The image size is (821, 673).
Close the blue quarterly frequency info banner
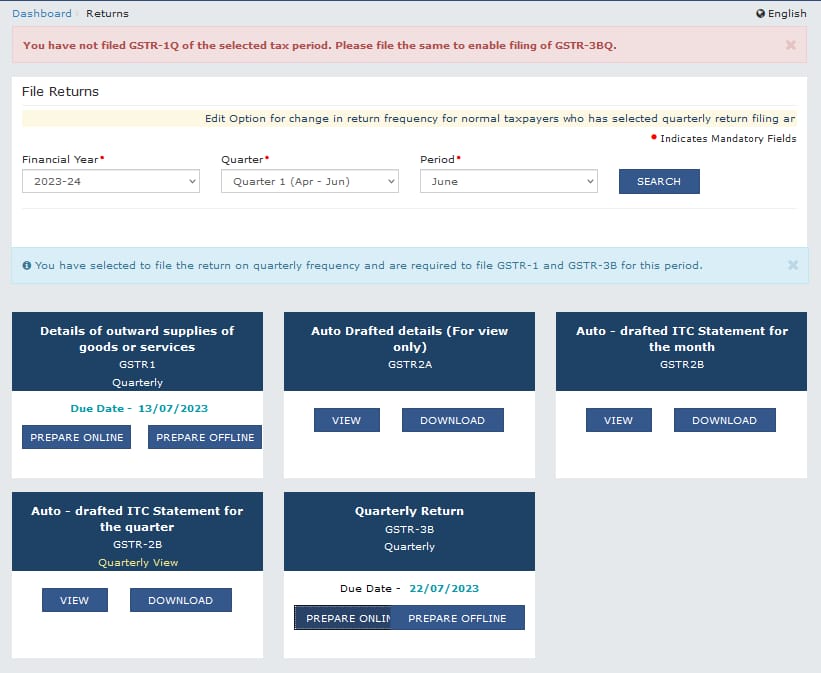[x=792, y=265]
